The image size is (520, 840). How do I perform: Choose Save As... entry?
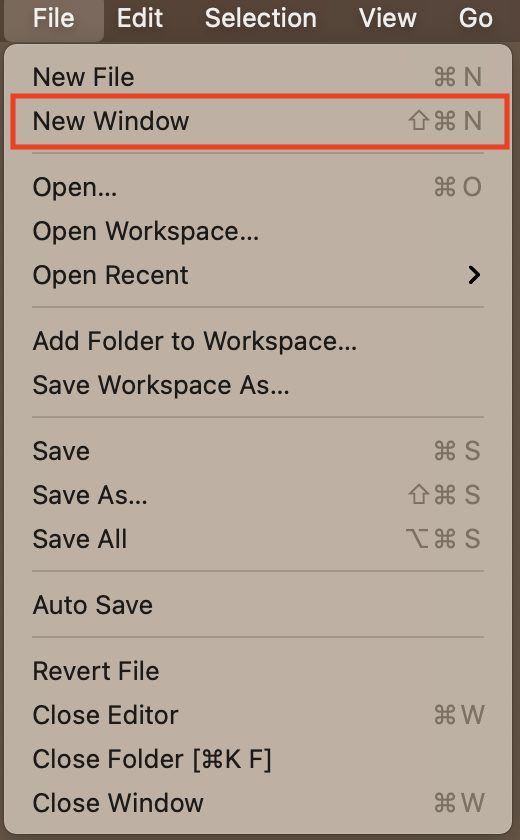tap(258, 494)
